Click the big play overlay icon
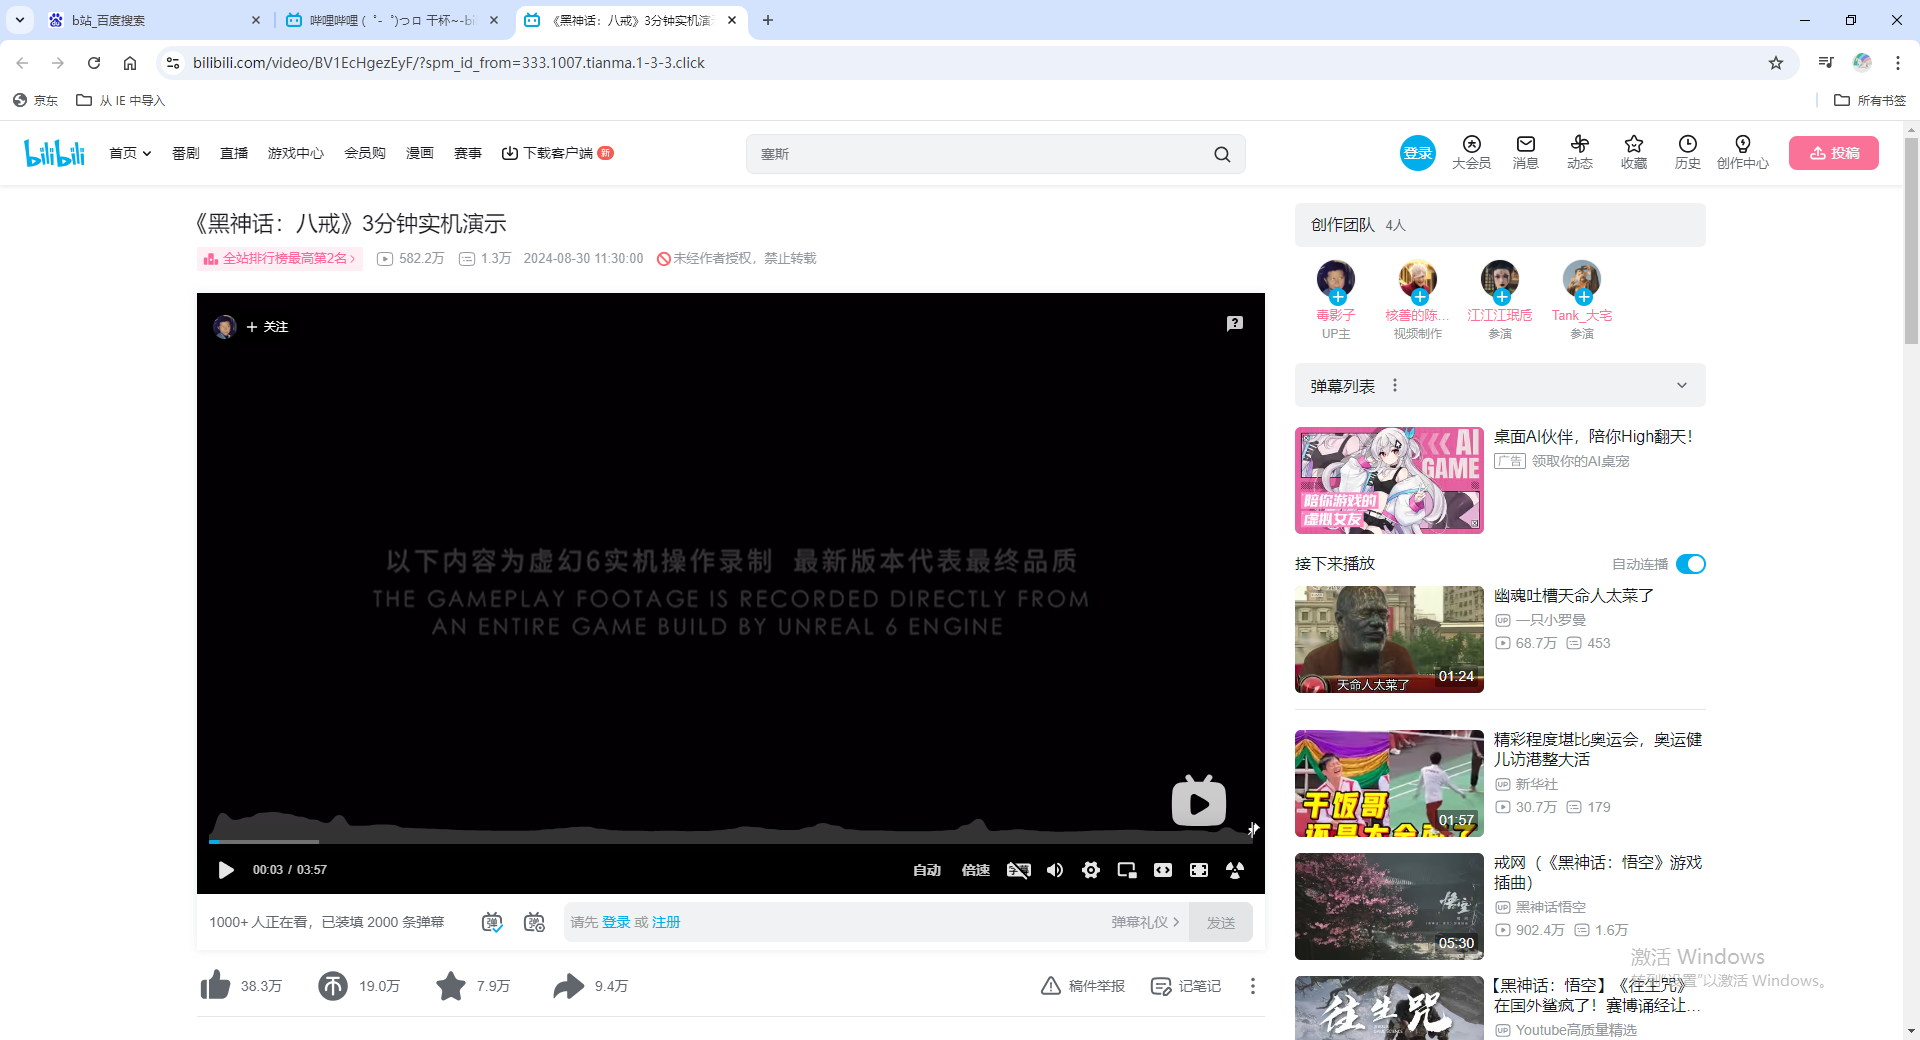 [x=1198, y=801]
